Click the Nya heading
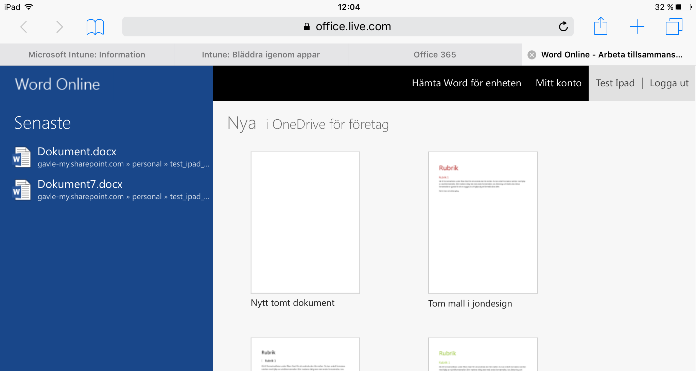Viewport: 696px width, 371px height. tap(241, 123)
